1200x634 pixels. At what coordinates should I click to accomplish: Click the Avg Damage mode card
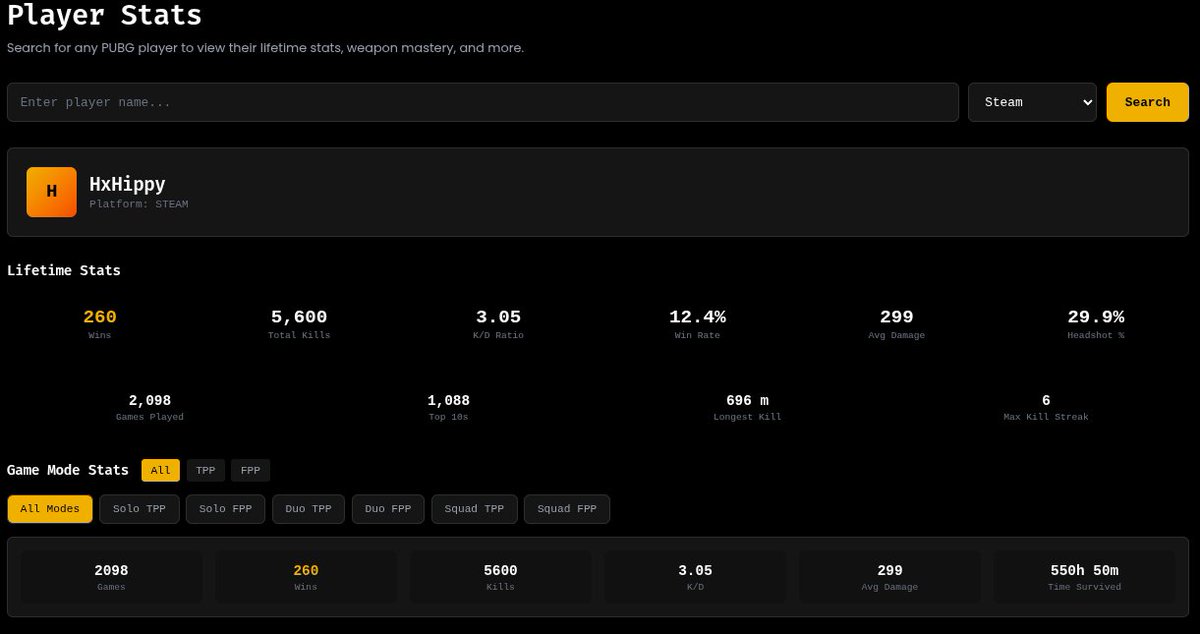click(x=889, y=577)
